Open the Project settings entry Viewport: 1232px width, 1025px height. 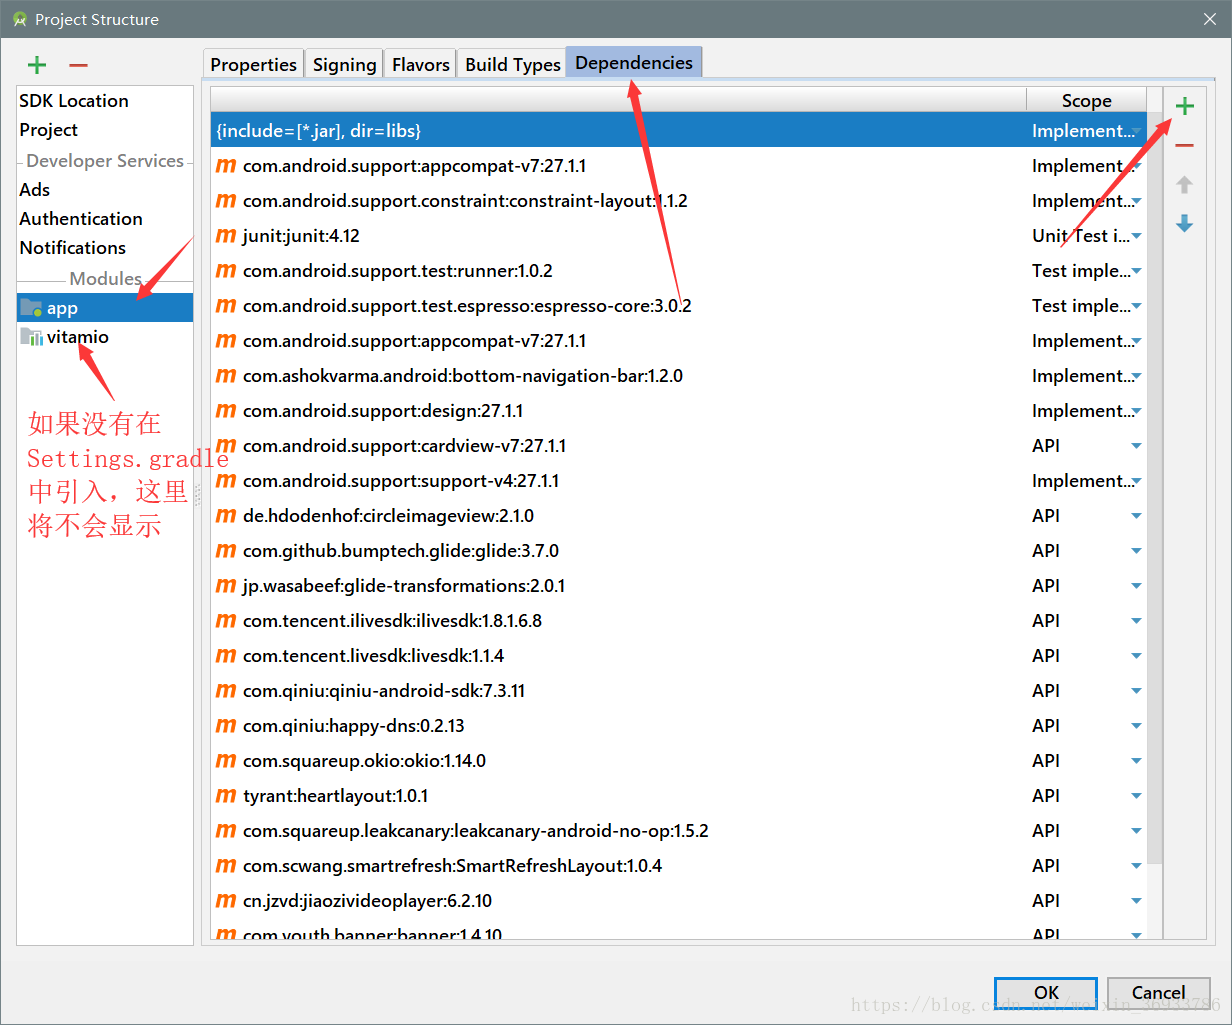tap(48, 130)
